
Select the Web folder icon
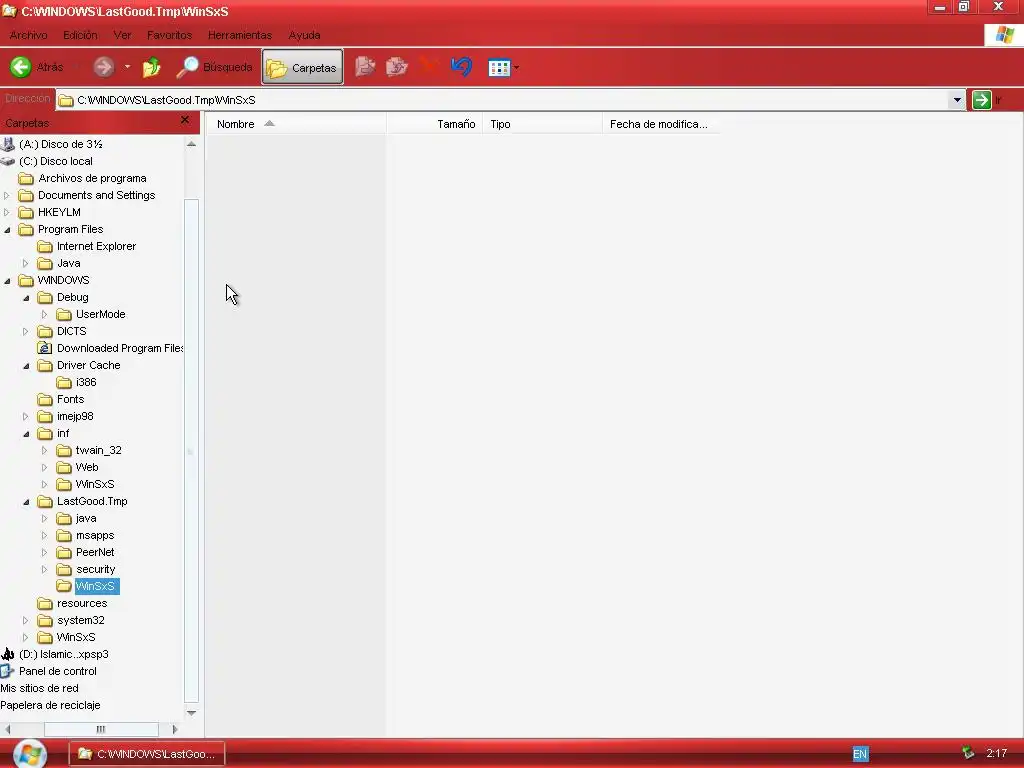point(63,467)
